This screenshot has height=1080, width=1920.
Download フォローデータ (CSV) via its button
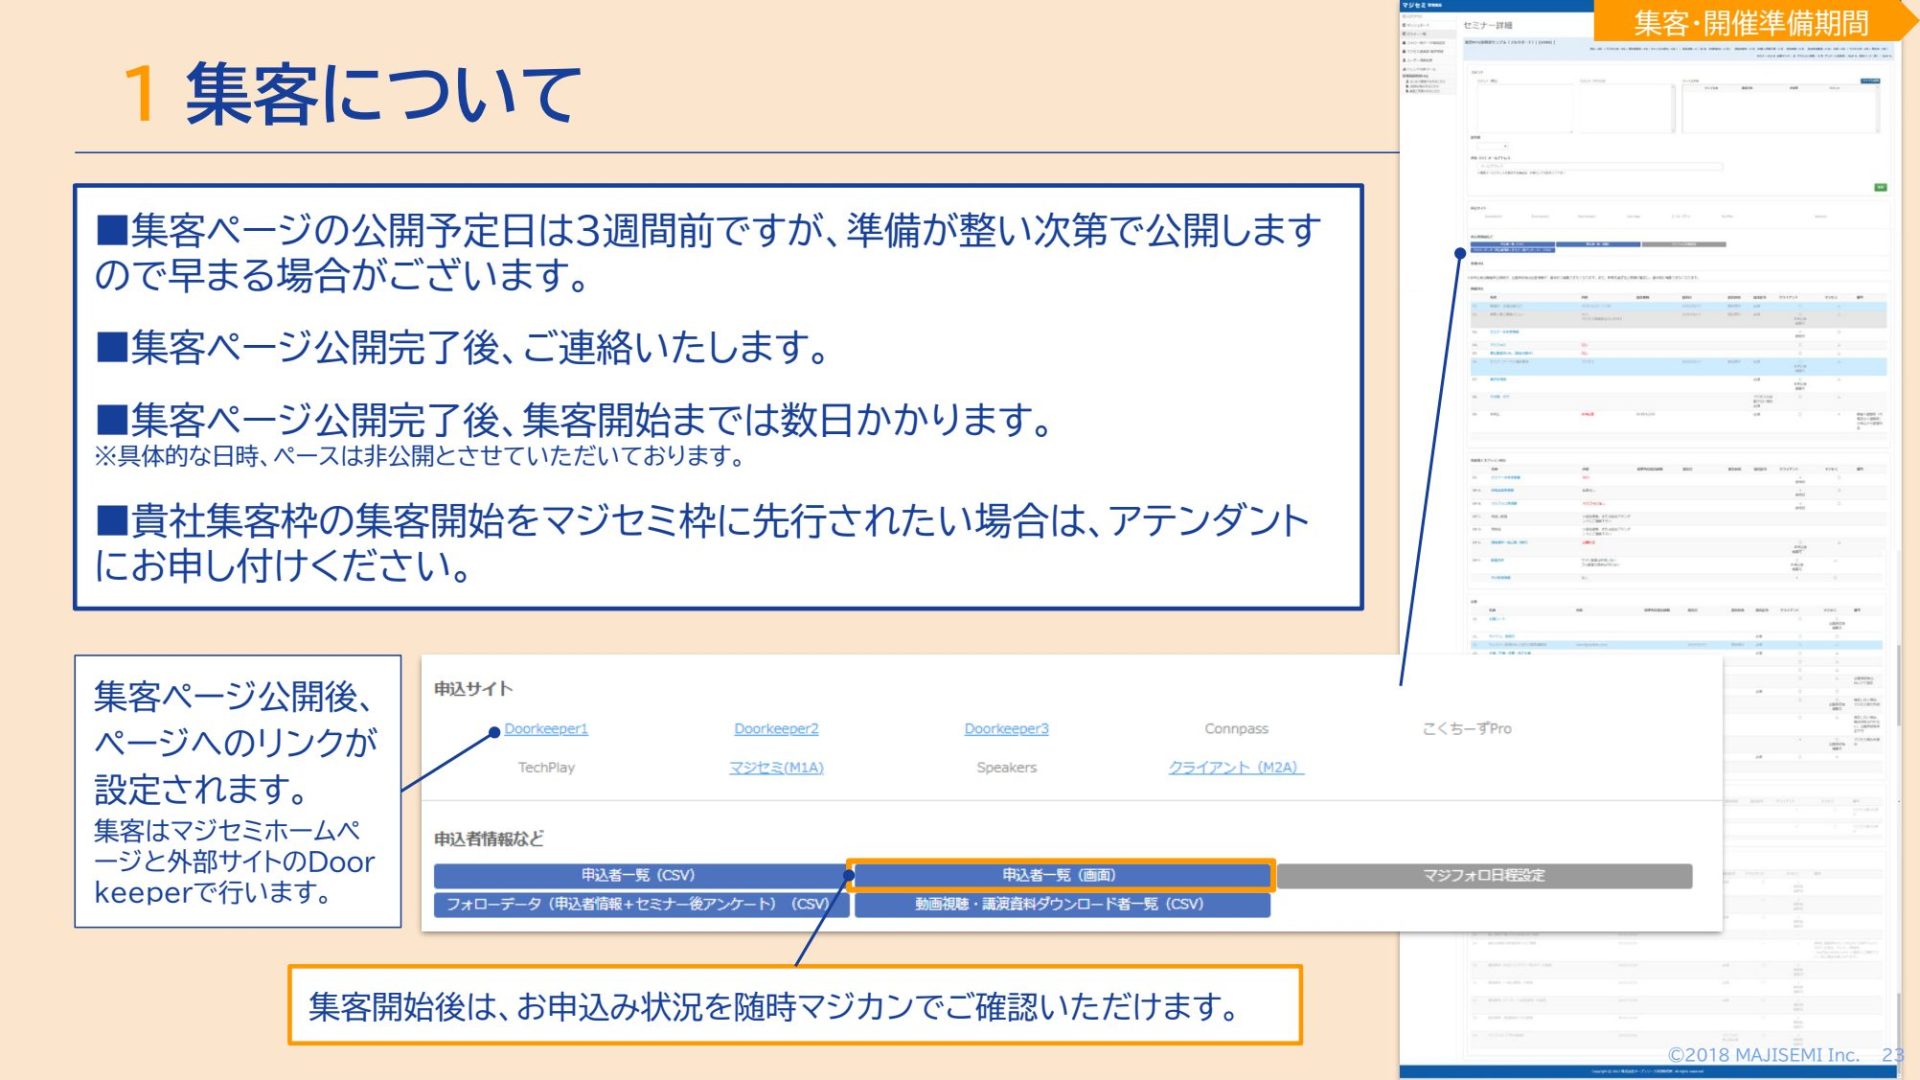[640, 904]
